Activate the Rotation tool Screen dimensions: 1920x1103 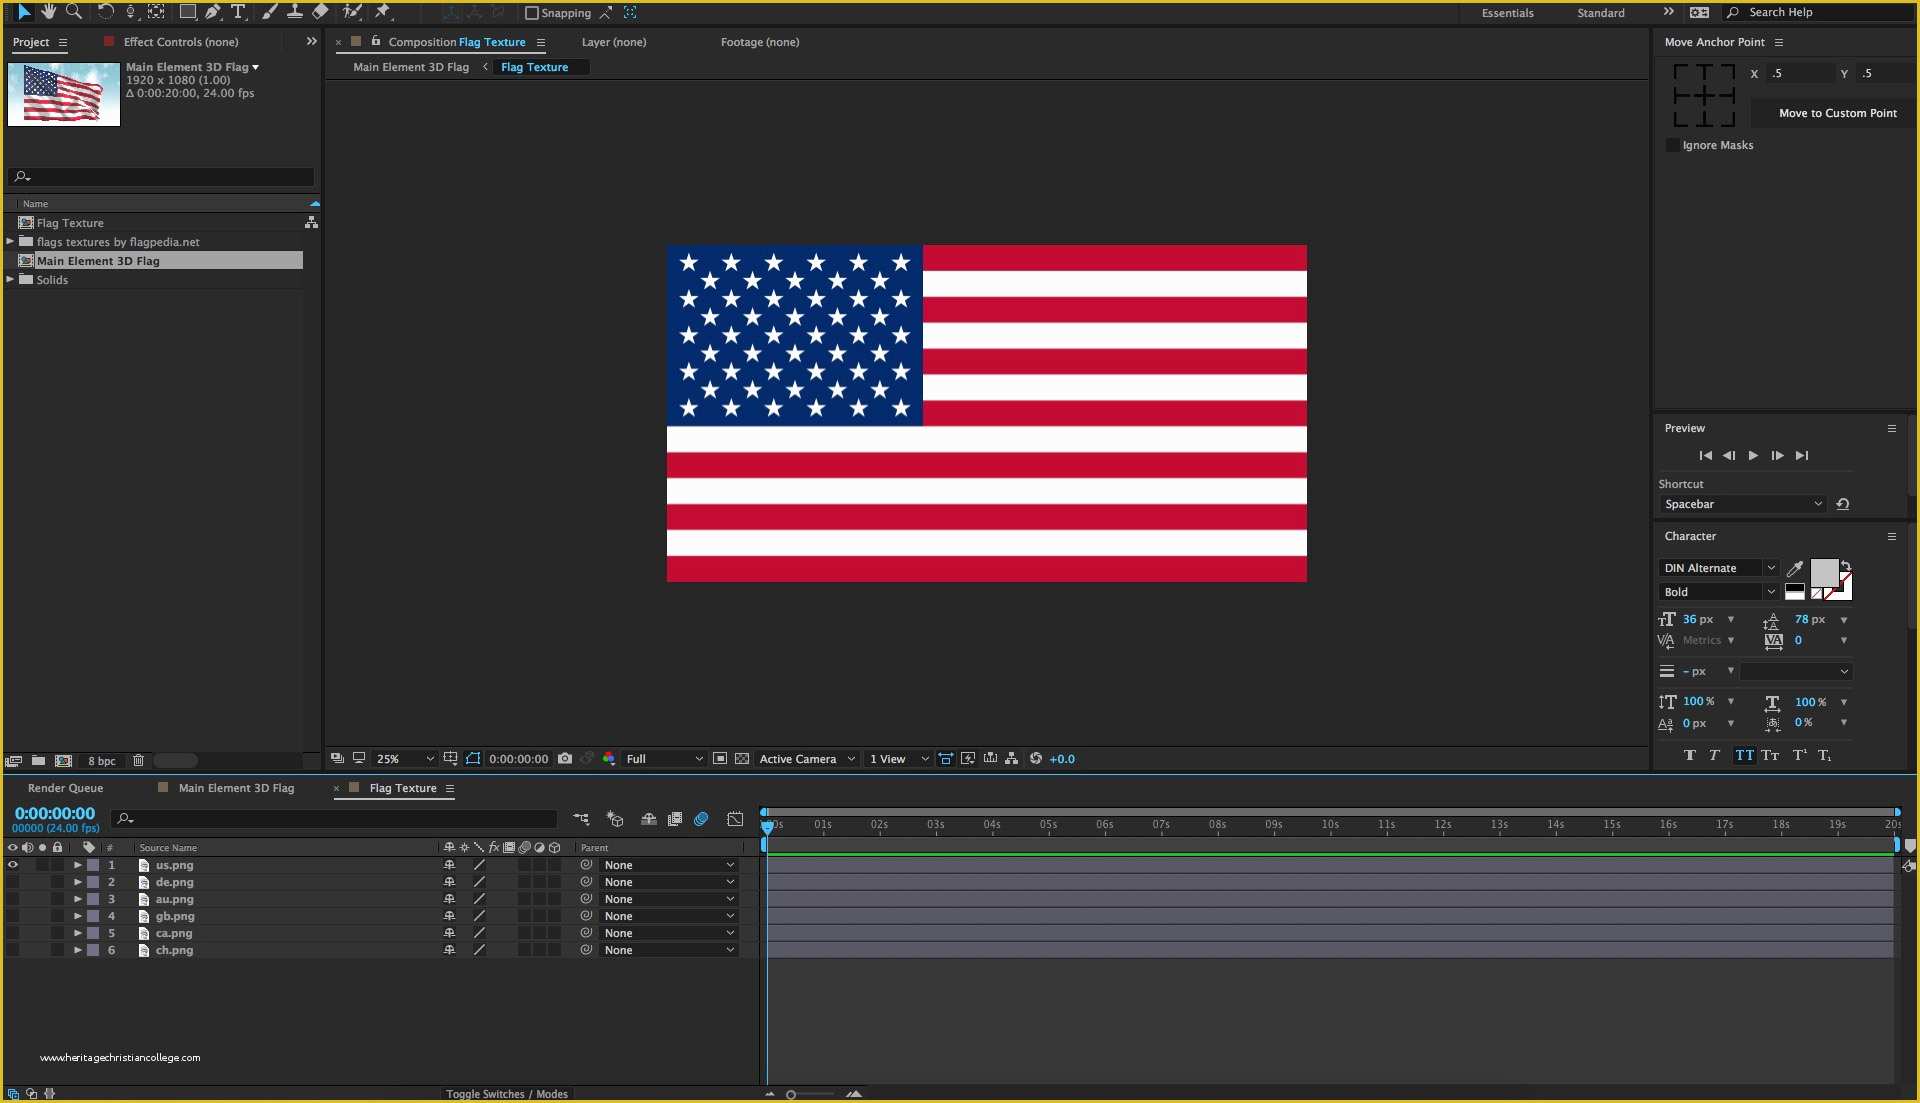click(105, 13)
